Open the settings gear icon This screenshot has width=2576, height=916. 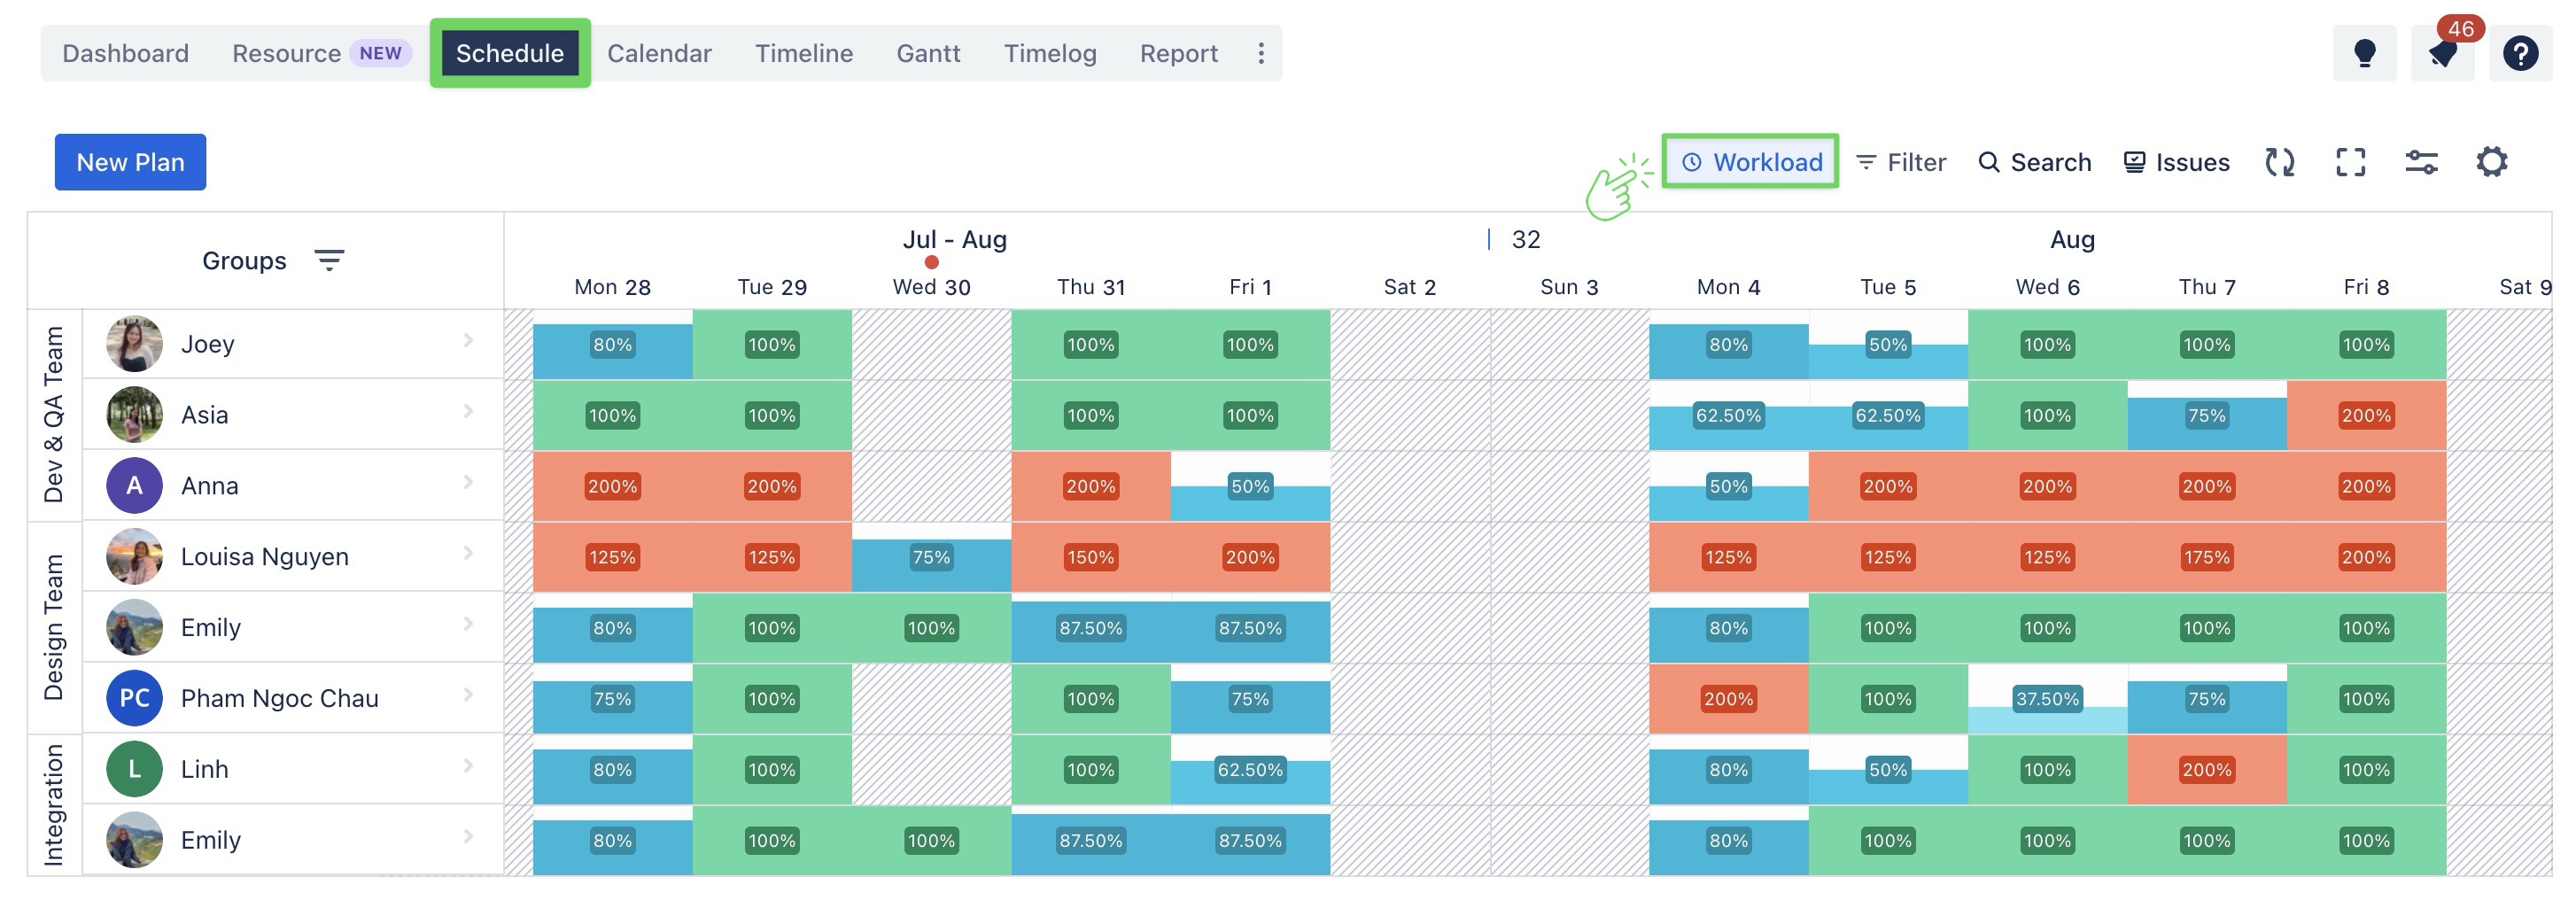(x=2492, y=162)
